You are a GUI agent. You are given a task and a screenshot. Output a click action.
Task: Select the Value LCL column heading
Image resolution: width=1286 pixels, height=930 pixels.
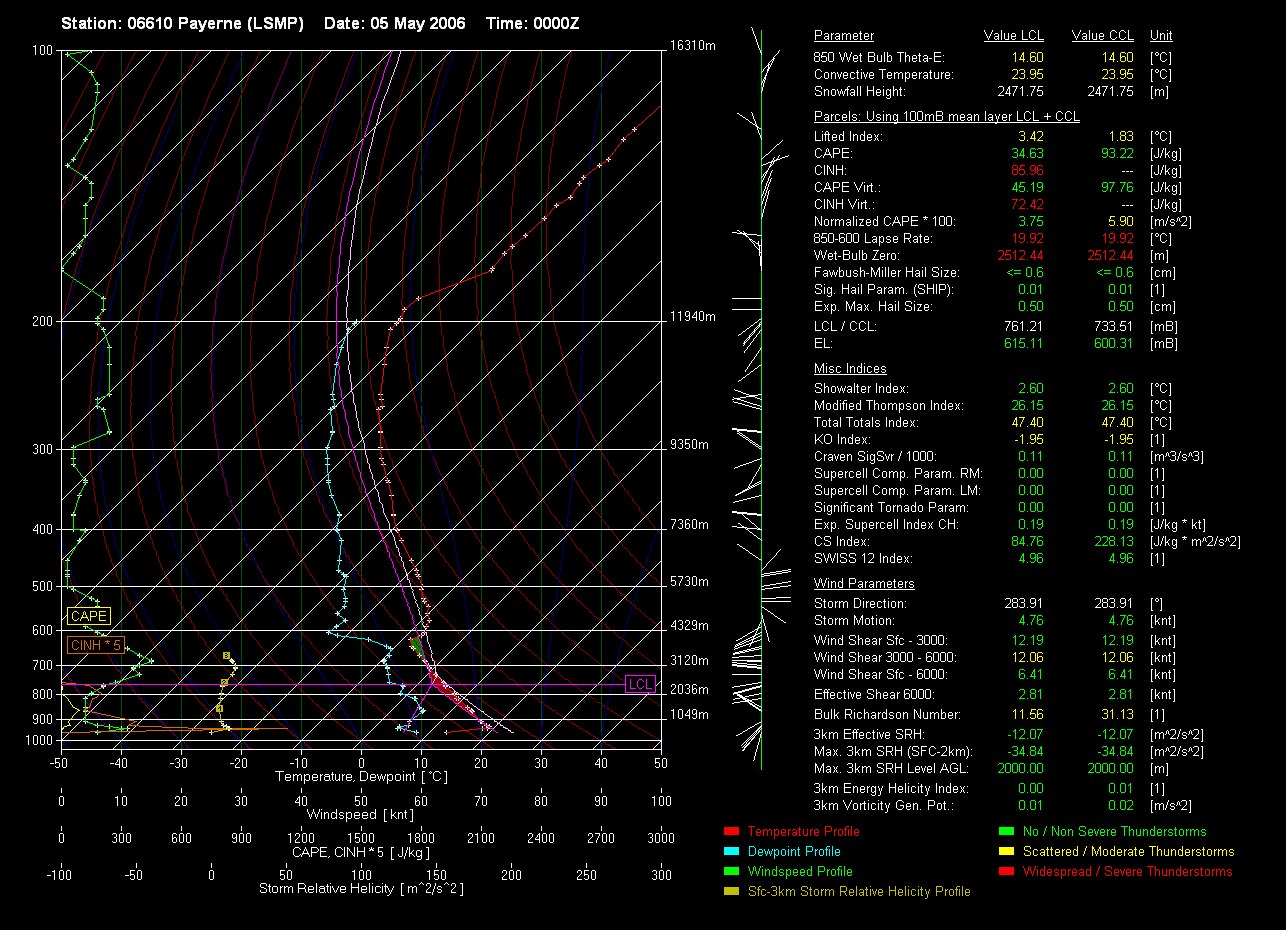click(x=1013, y=36)
